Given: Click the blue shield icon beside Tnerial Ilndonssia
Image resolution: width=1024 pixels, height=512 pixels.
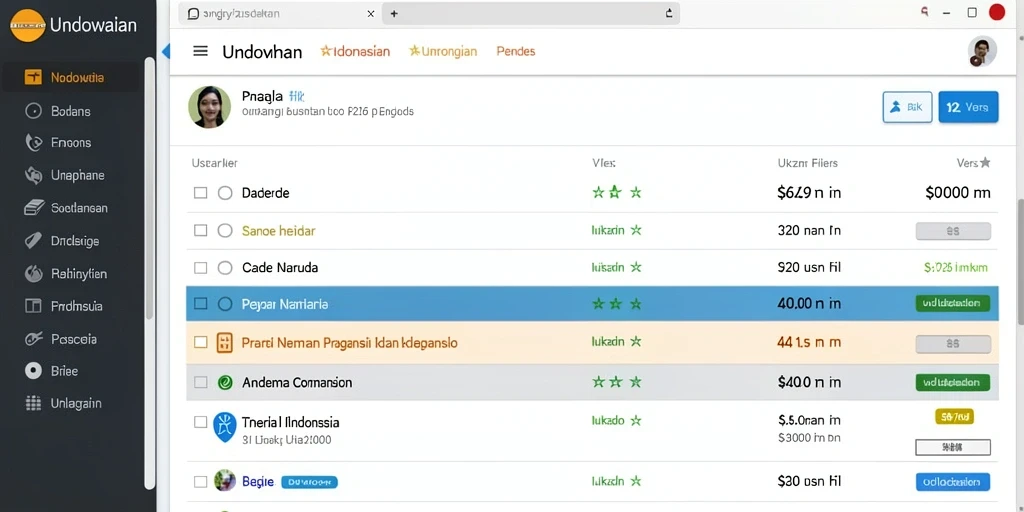Looking at the screenshot, I should 224,427.
